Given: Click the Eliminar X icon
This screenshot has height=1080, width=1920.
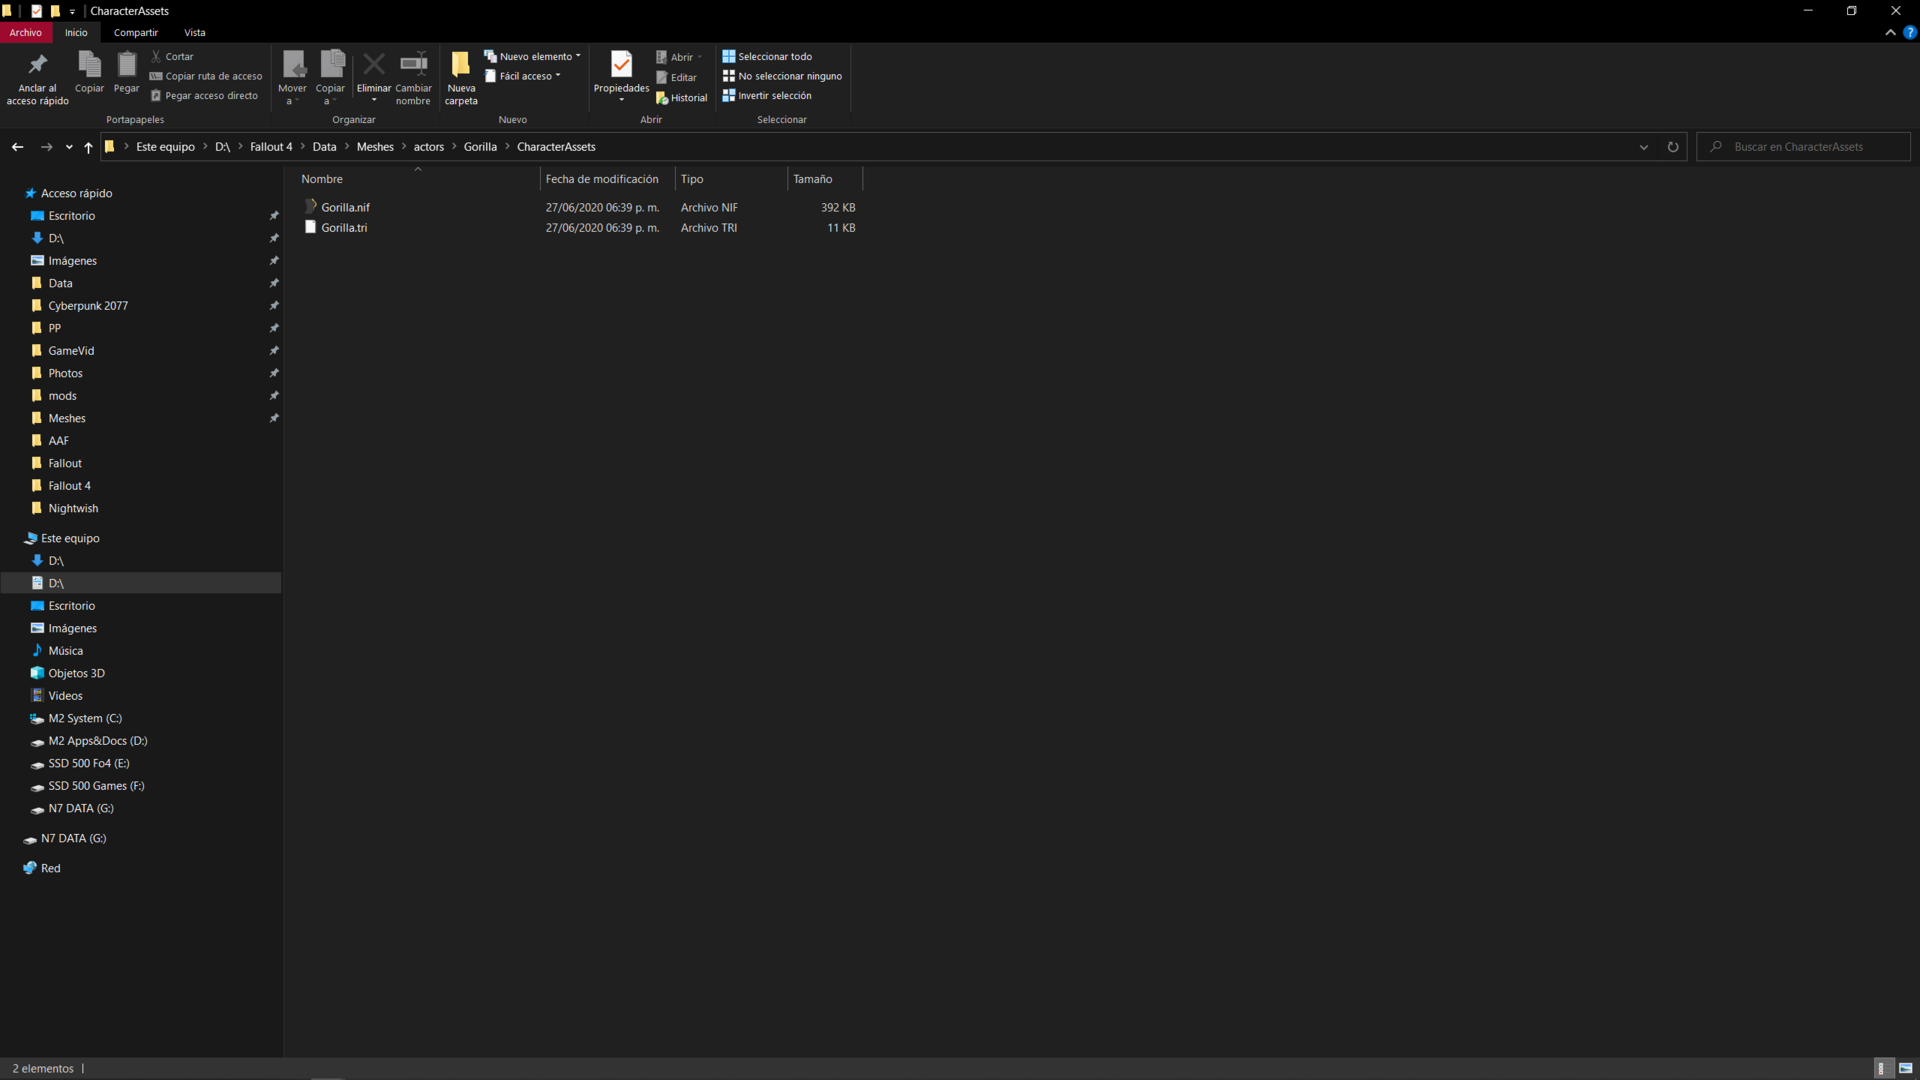Looking at the screenshot, I should click(x=373, y=65).
